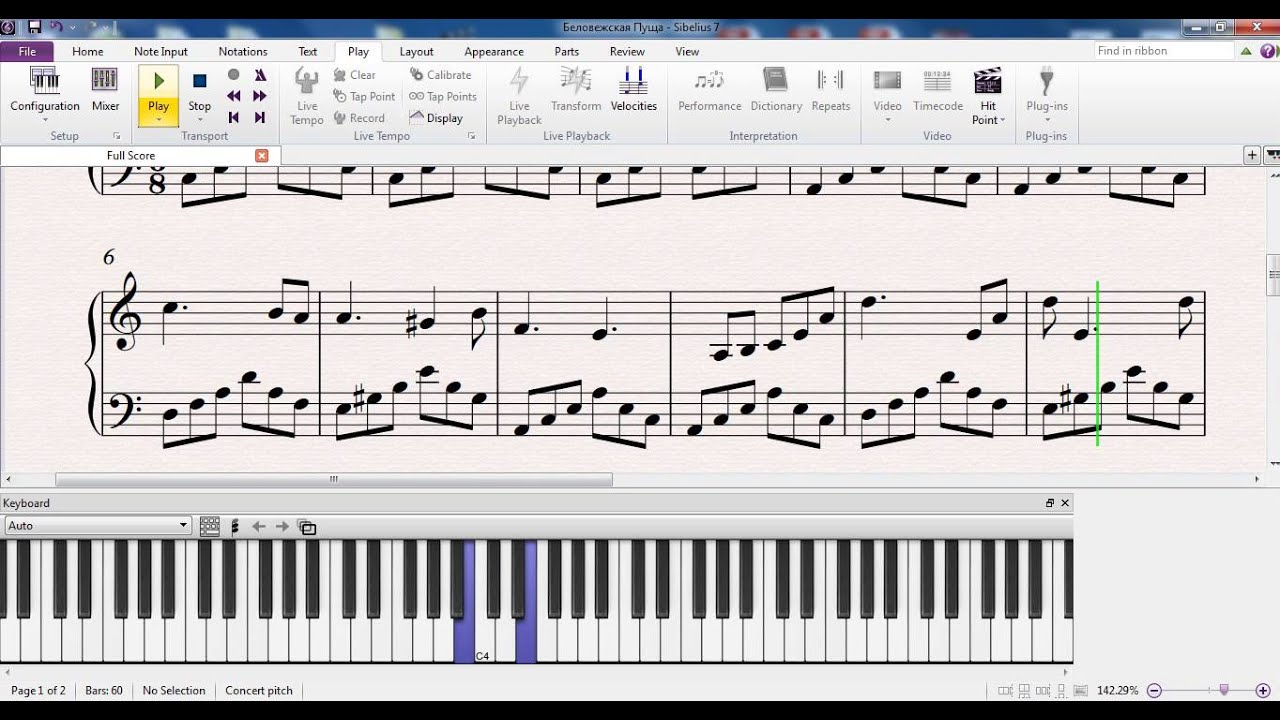Click the Calibrate button
Image resolution: width=1280 pixels, height=720 pixels.
(x=440, y=75)
